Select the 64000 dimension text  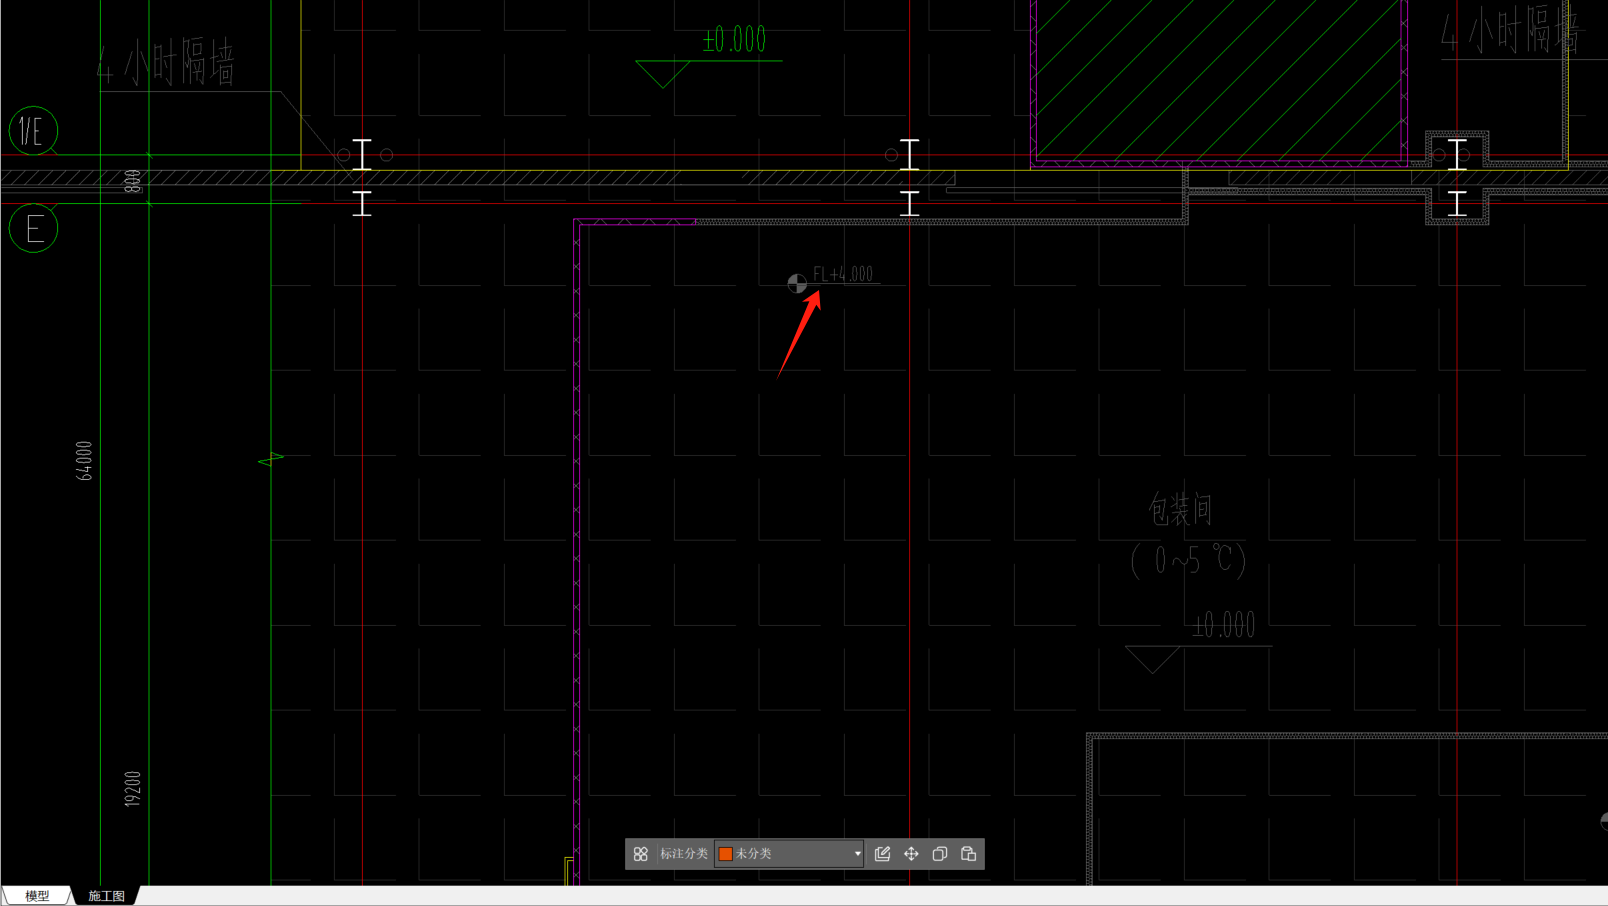[x=85, y=461]
